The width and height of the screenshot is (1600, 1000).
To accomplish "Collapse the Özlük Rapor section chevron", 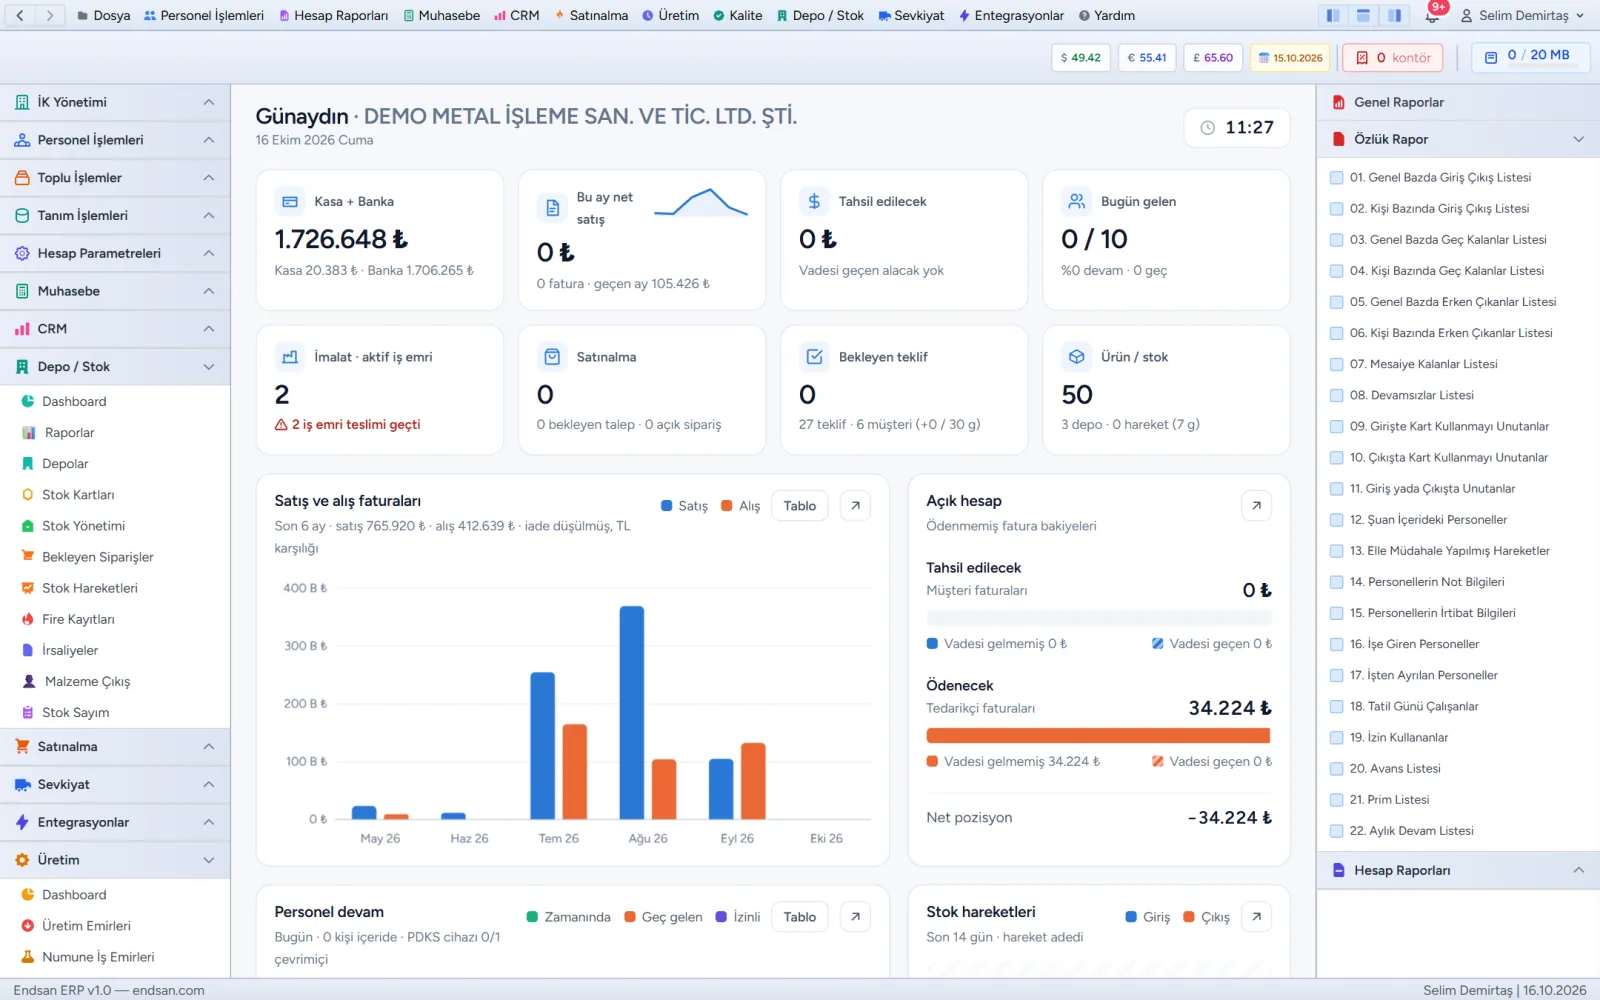I will tap(1578, 139).
